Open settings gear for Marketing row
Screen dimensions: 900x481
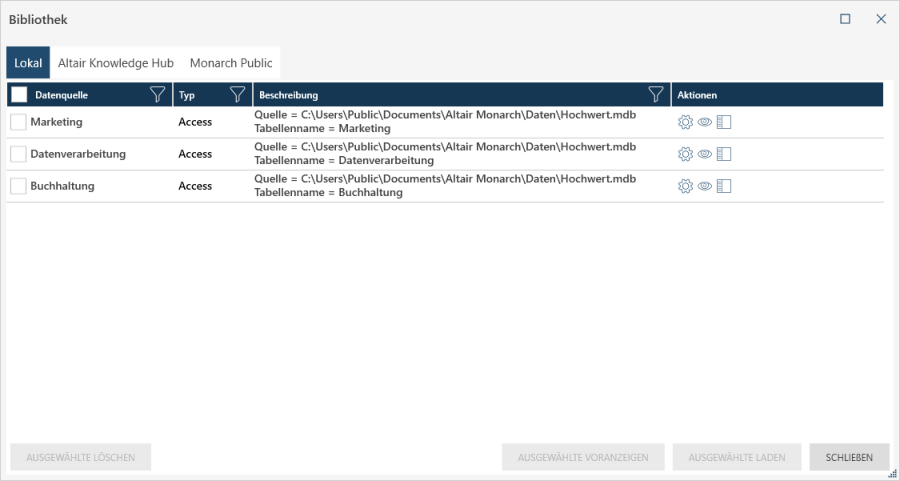(x=685, y=122)
